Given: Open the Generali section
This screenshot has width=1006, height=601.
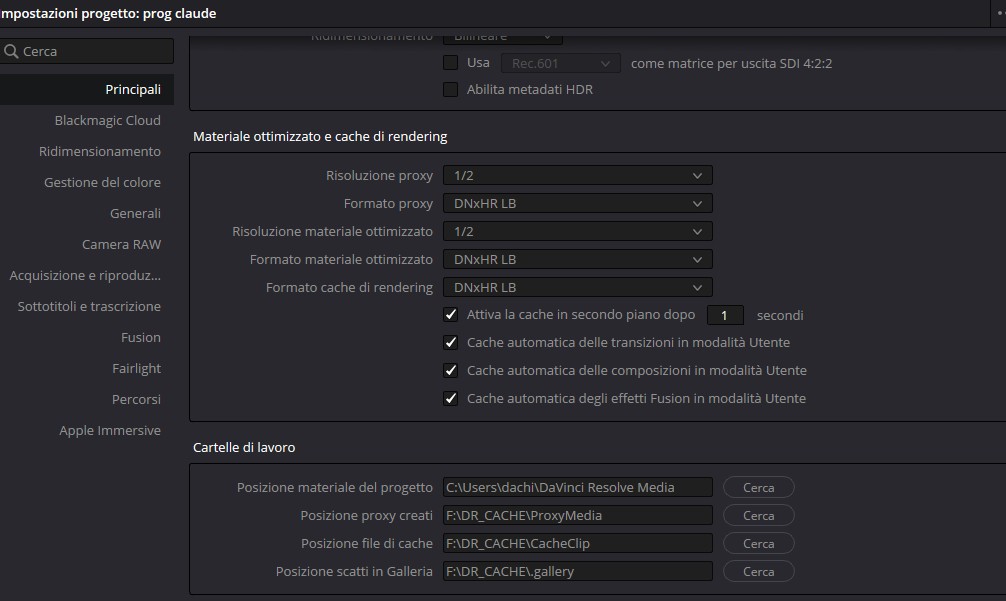Looking at the screenshot, I should 135,214.
